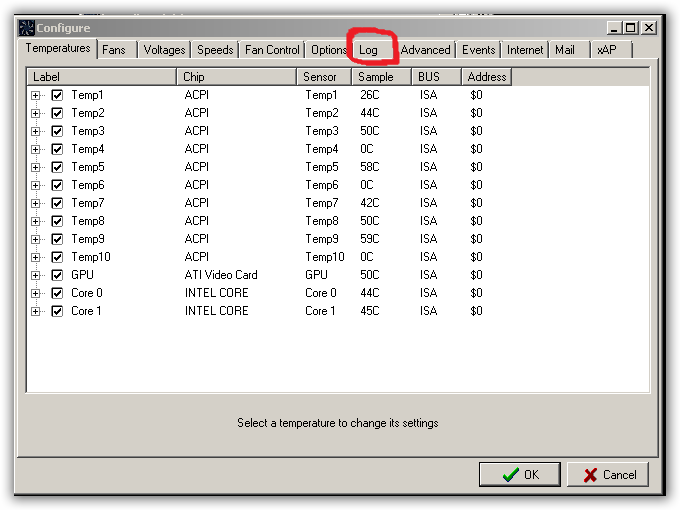Uncheck the Temp2 checkbox
This screenshot has width=680, height=510.
(x=57, y=113)
